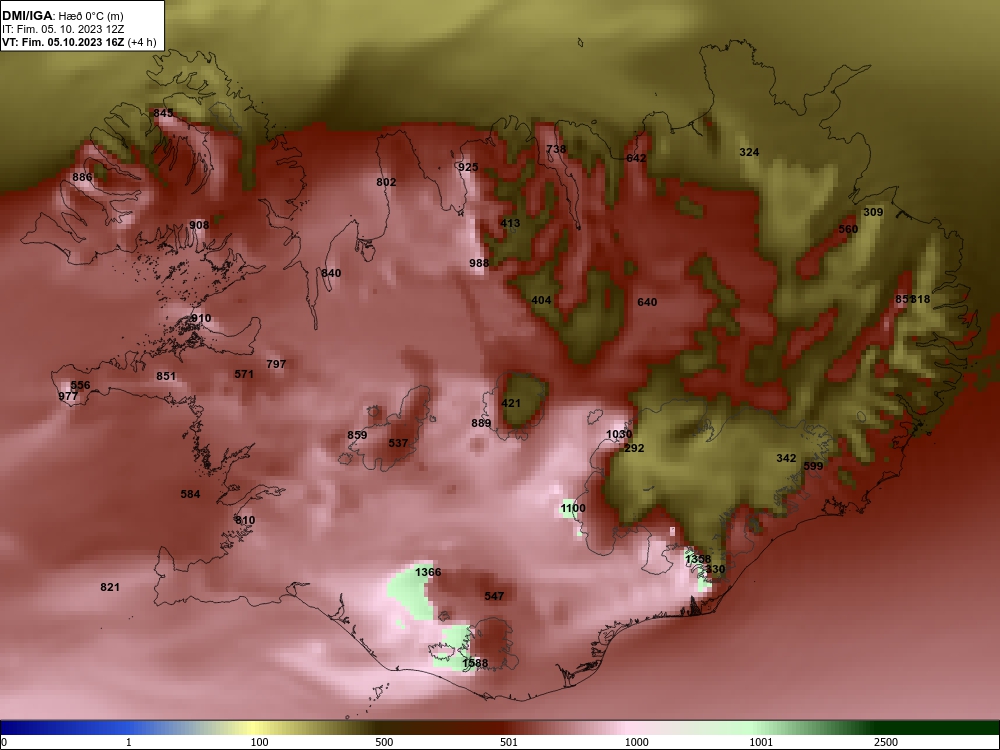Click the 'VT: Fim. 05.10.2023 16Z (+4 h)' line

click(x=79, y=42)
